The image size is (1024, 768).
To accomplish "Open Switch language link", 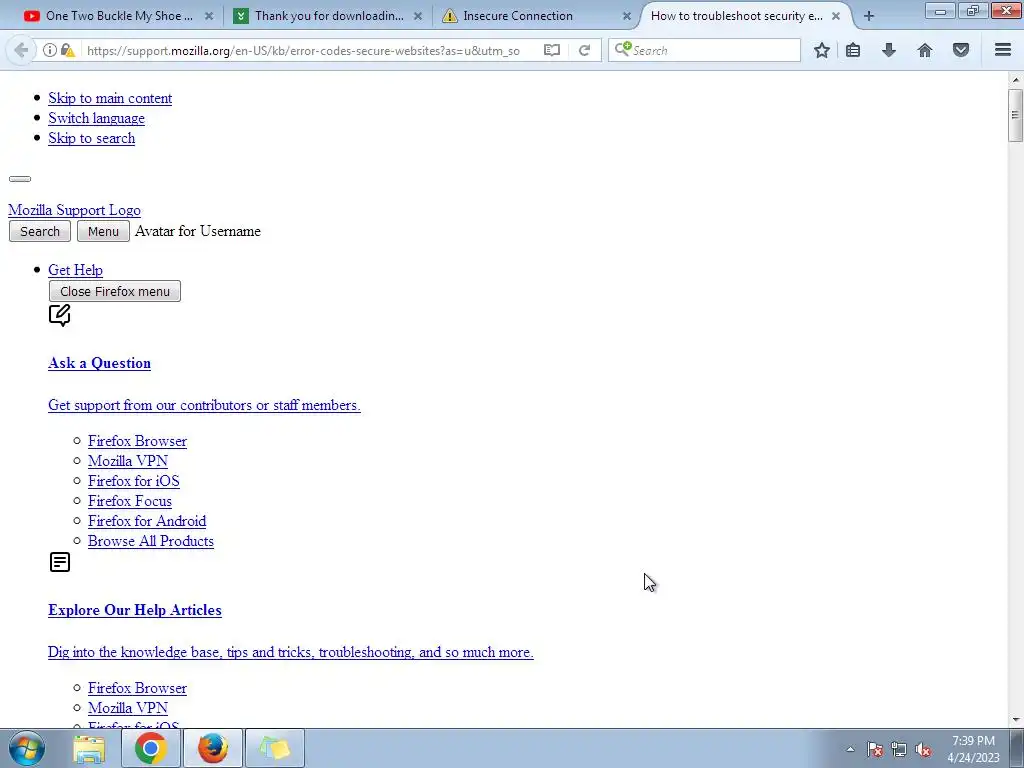I will pyautogui.click(x=97, y=118).
